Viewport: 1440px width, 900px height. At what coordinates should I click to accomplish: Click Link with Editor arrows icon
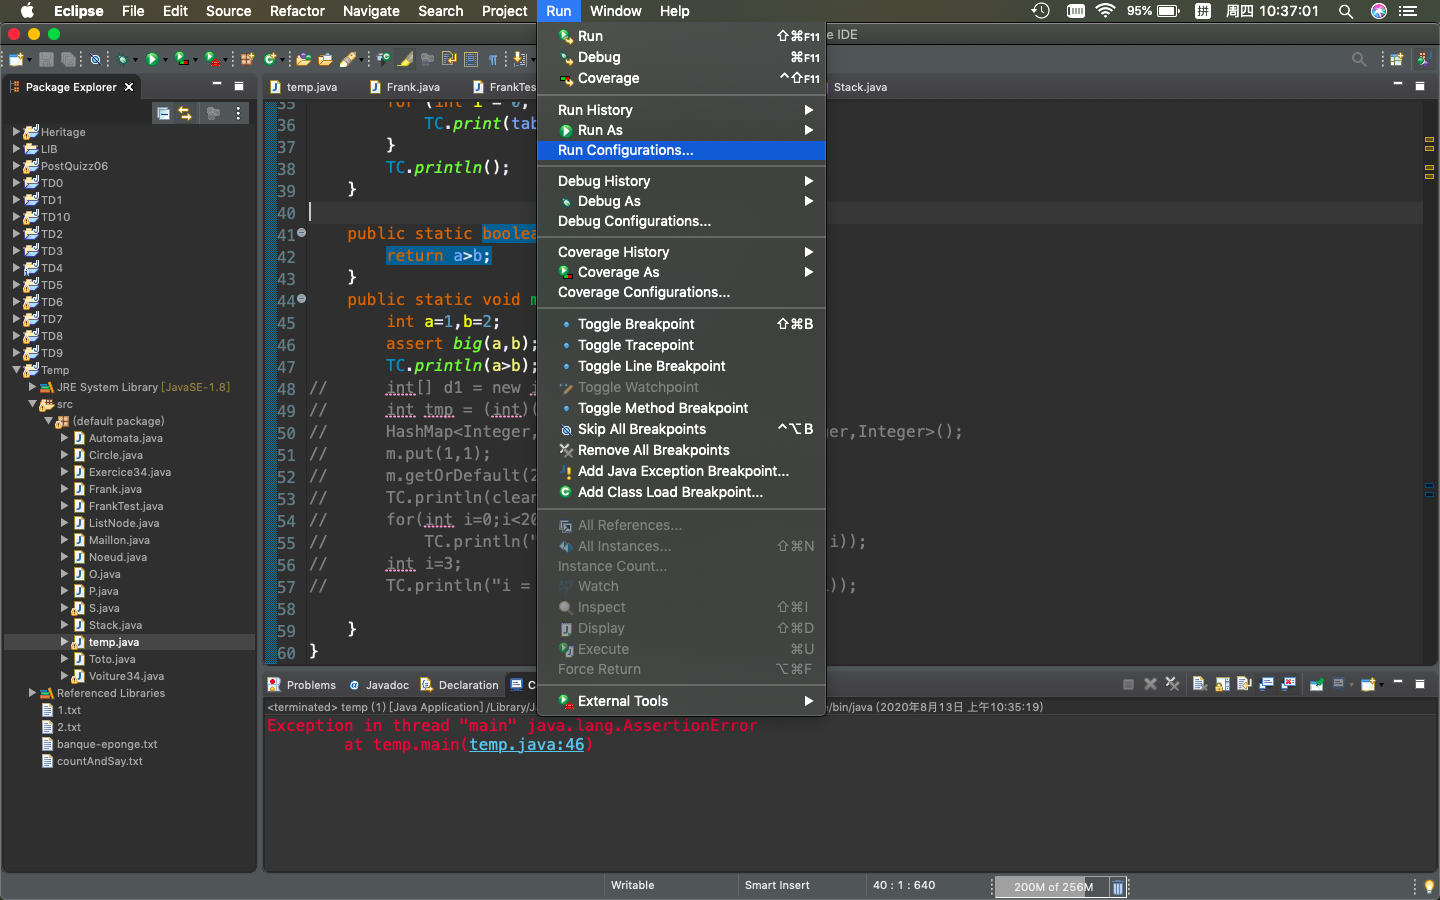point(185,114)
